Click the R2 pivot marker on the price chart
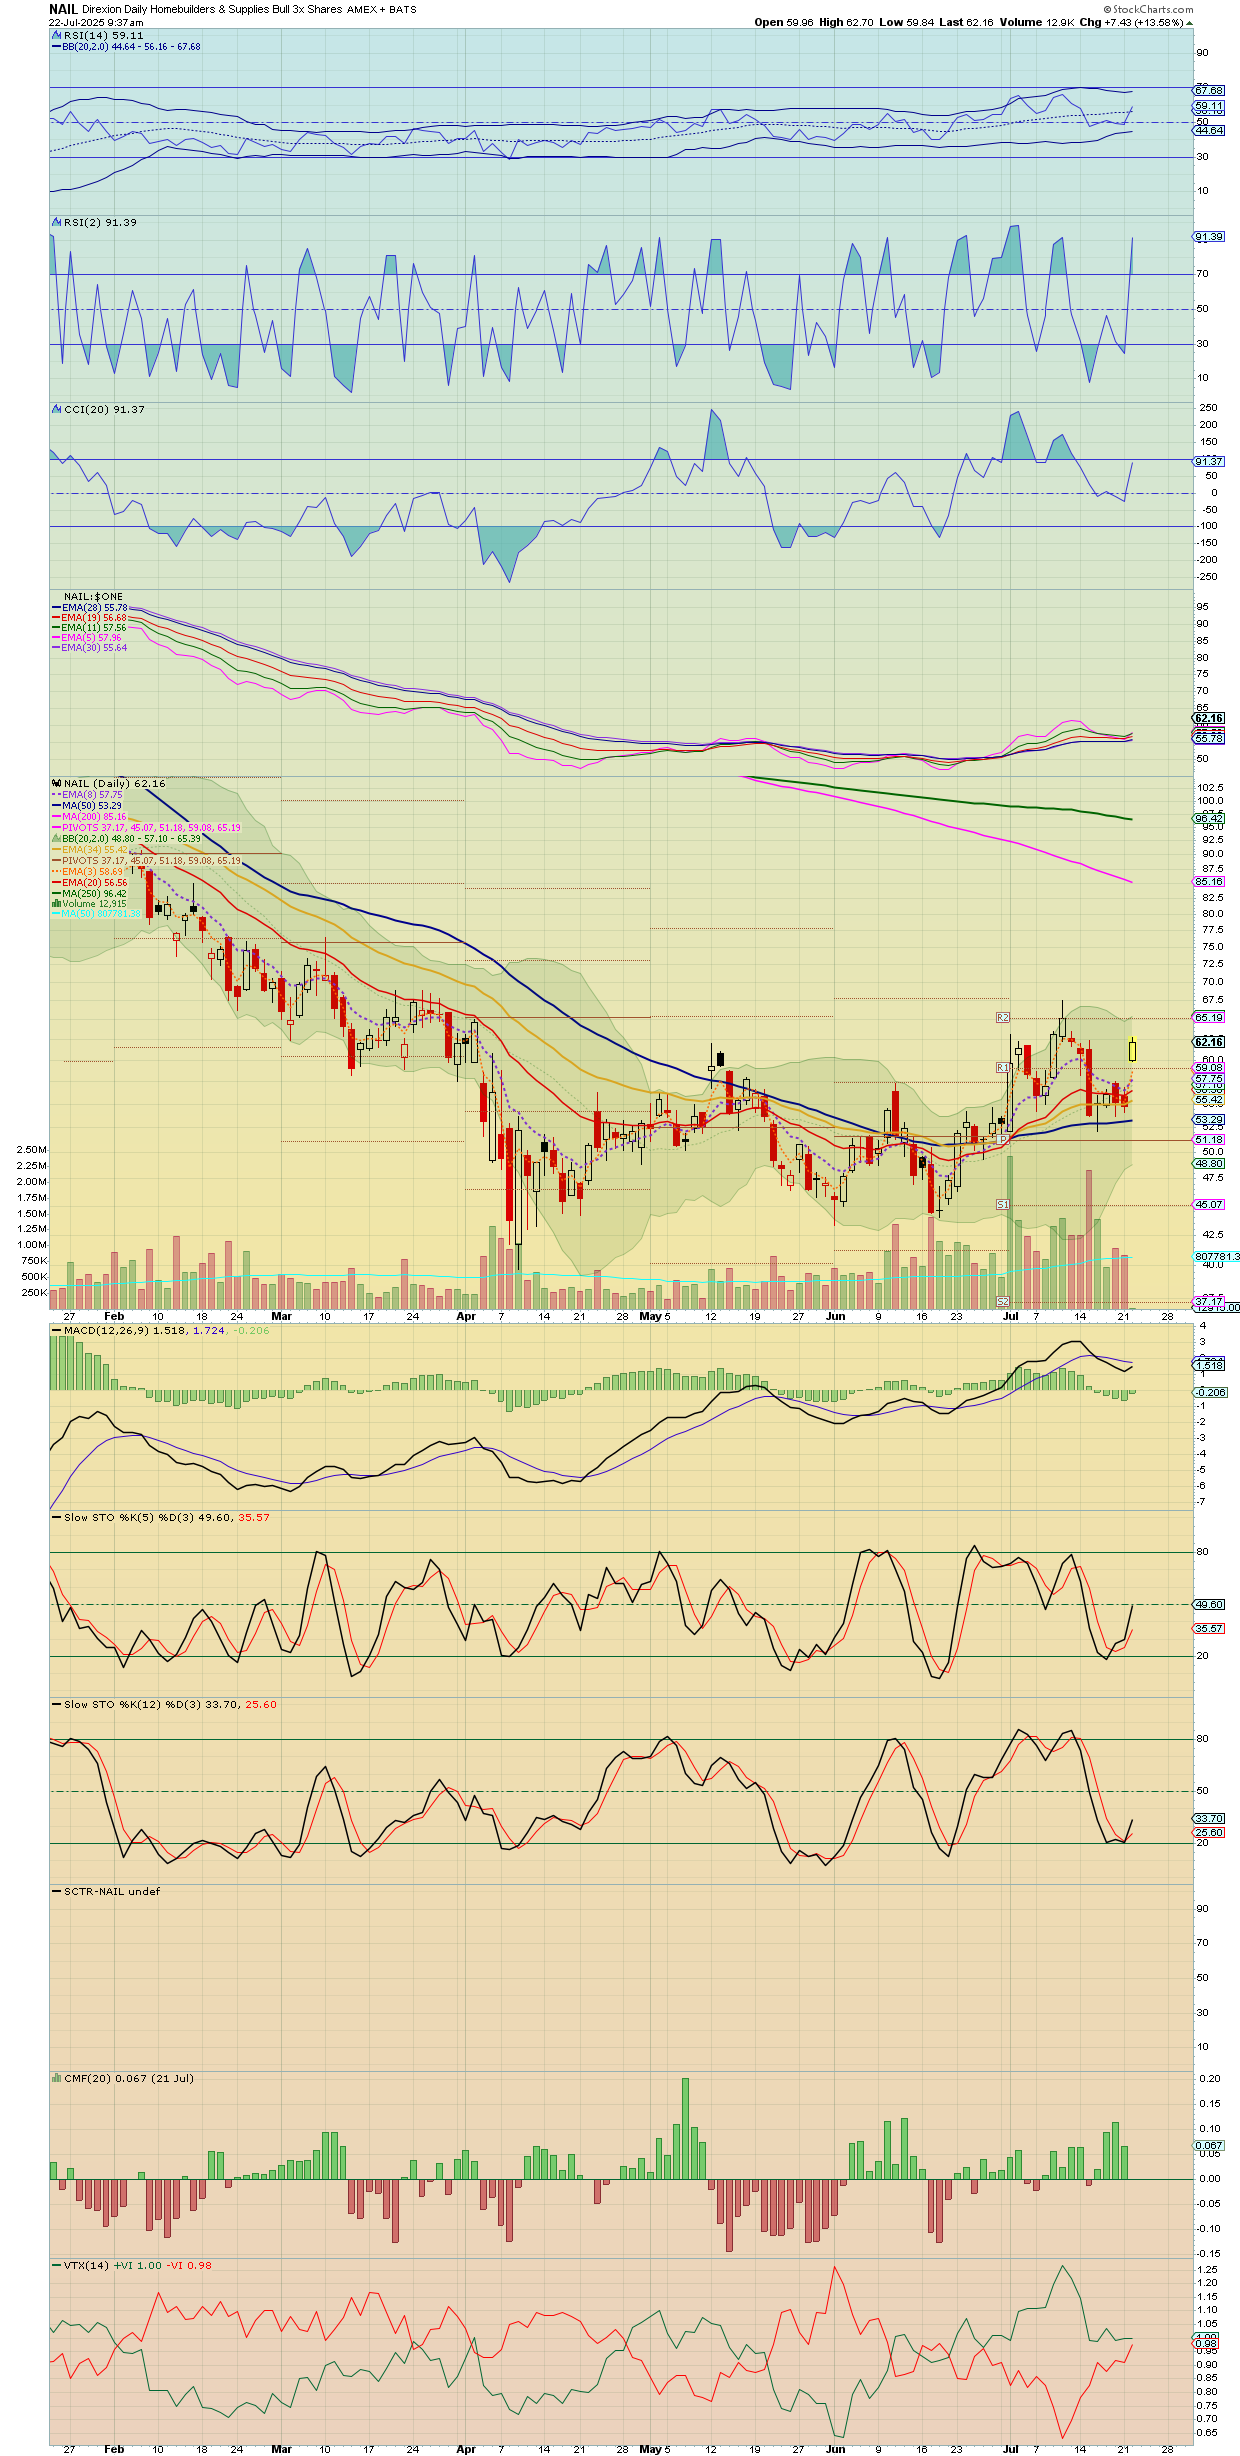The width and height of the screenshot is (1240, 2456). point(1003,1017)
